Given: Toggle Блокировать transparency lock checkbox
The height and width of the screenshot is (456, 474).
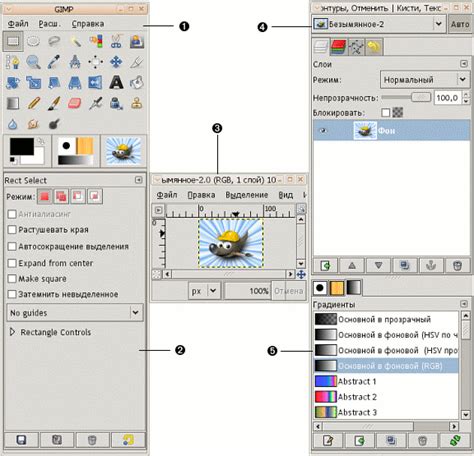Looking at the screenshot, I should coord(386,113).
